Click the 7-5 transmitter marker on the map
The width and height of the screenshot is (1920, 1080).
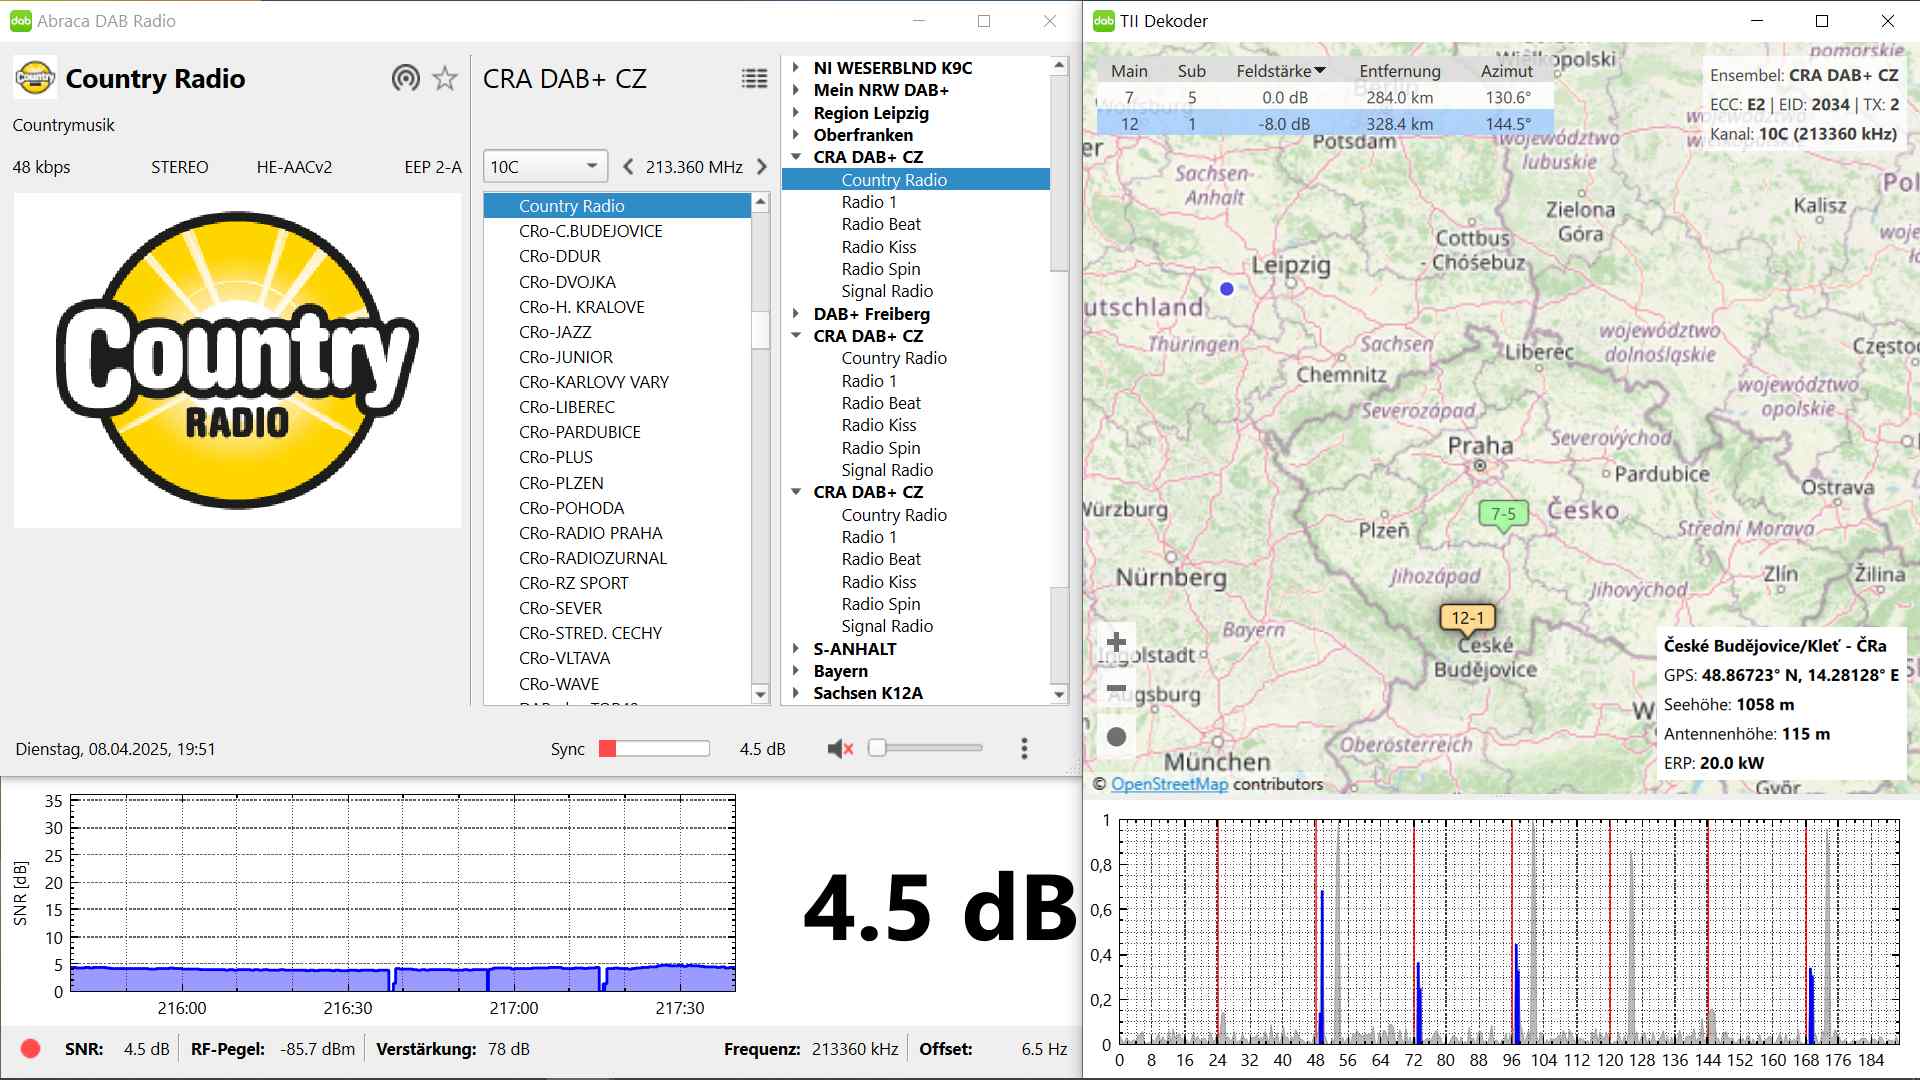pyautogui.click(x=1503, y=514)
